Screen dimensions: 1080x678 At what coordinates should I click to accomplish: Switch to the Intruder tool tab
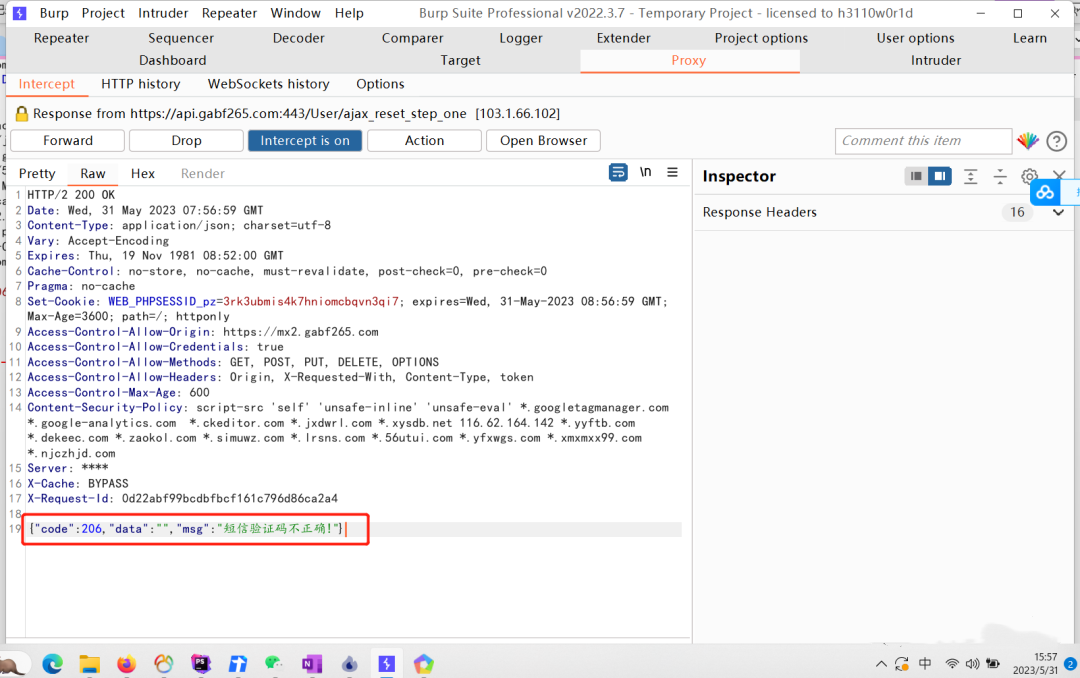935,60
